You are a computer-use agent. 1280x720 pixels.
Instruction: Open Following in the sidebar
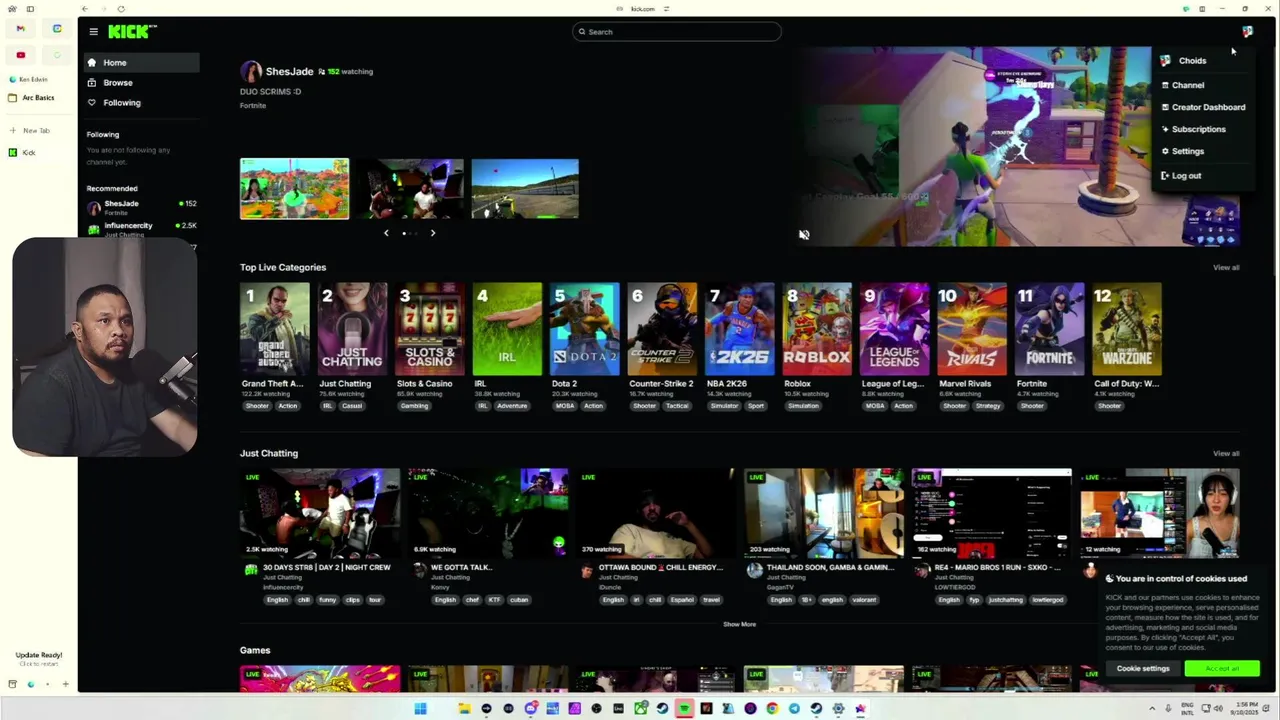click(x=141, y=102)
